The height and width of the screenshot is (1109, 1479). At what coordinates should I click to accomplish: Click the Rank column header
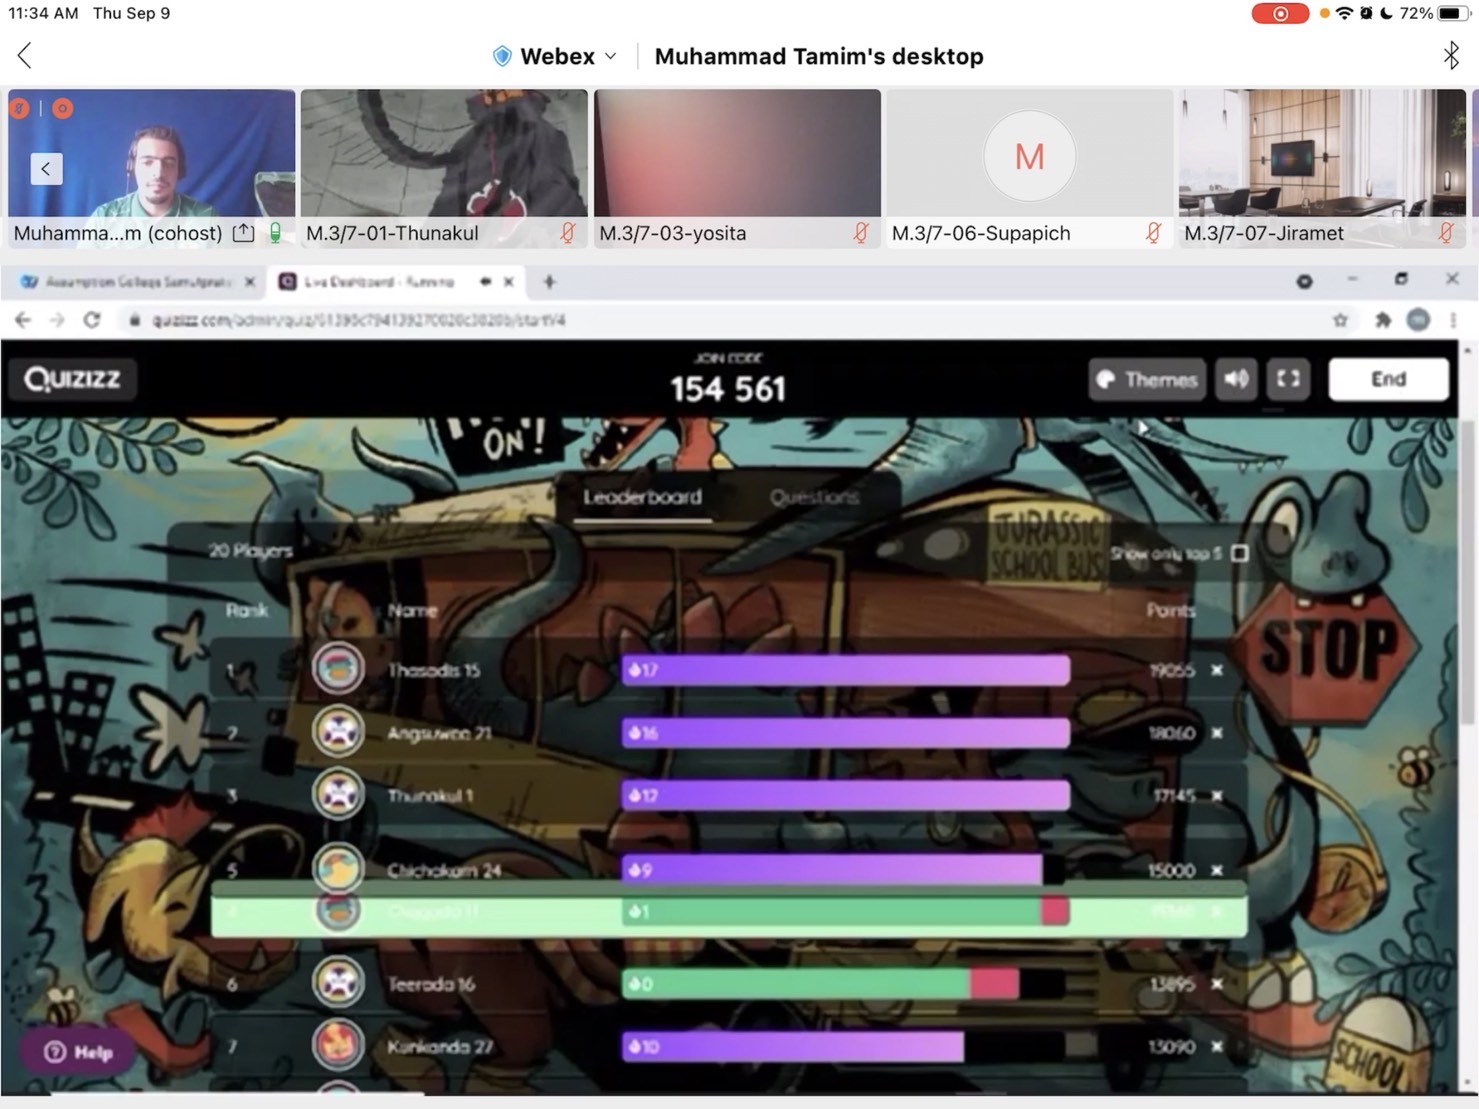[x=247, y=610]
